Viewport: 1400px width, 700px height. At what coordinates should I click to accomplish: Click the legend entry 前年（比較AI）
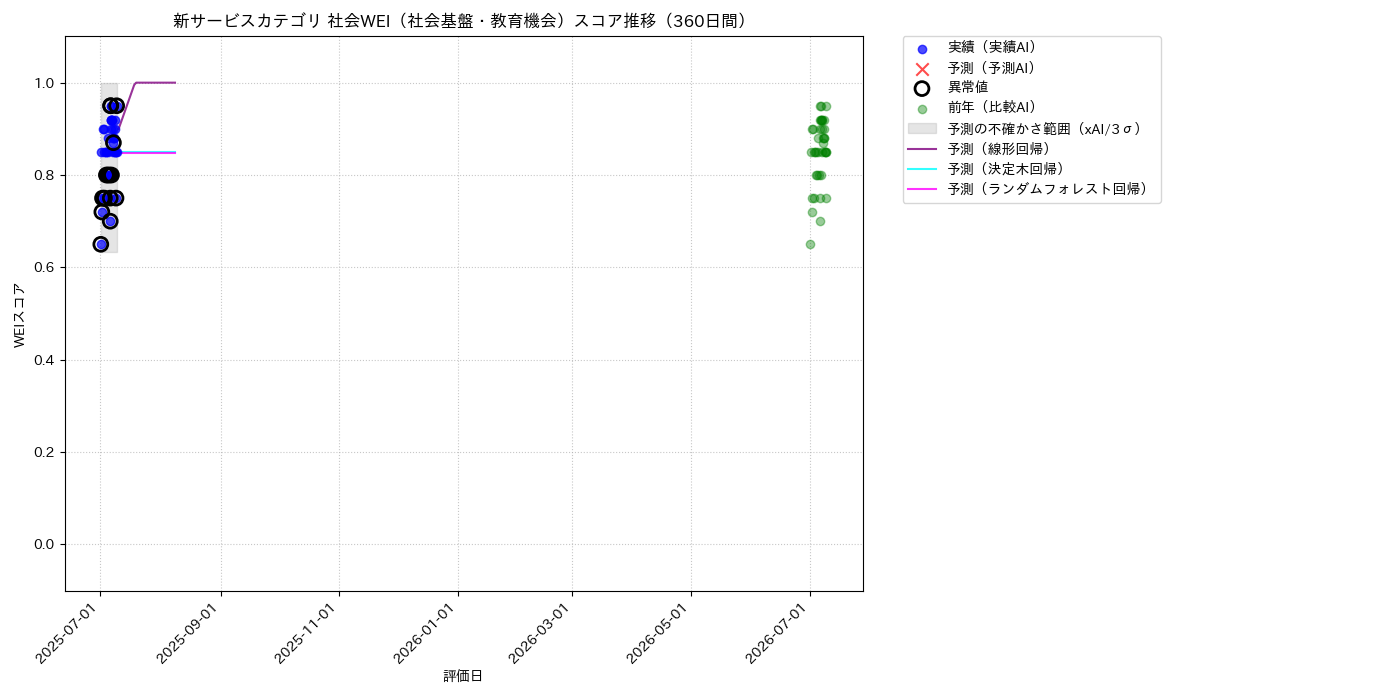(992, 108)
